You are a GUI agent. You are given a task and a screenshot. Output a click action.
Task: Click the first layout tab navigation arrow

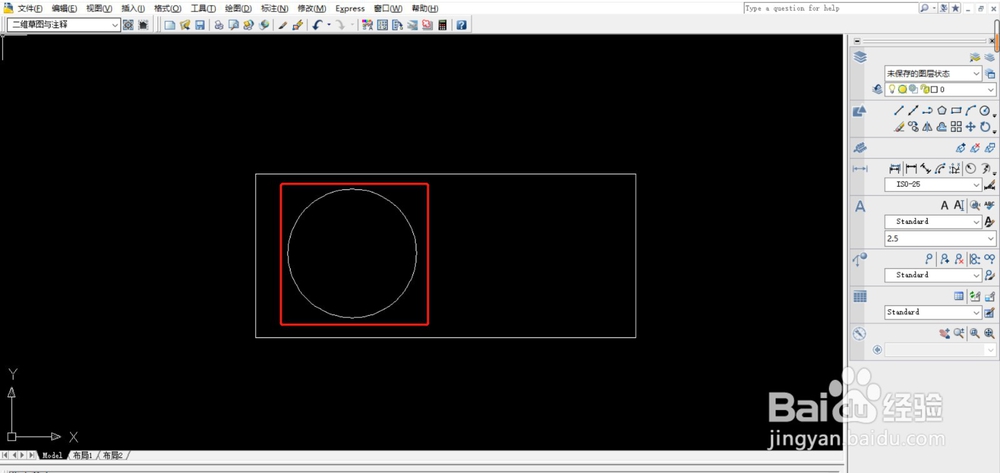pos(5,455)
